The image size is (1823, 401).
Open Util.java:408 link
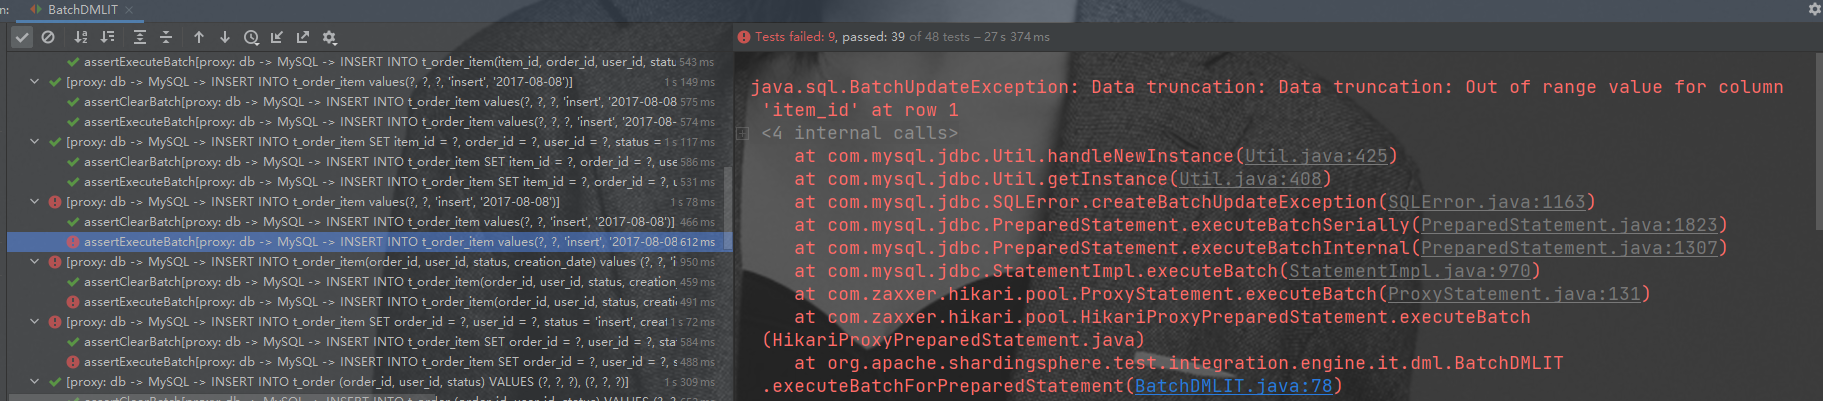1249,179
